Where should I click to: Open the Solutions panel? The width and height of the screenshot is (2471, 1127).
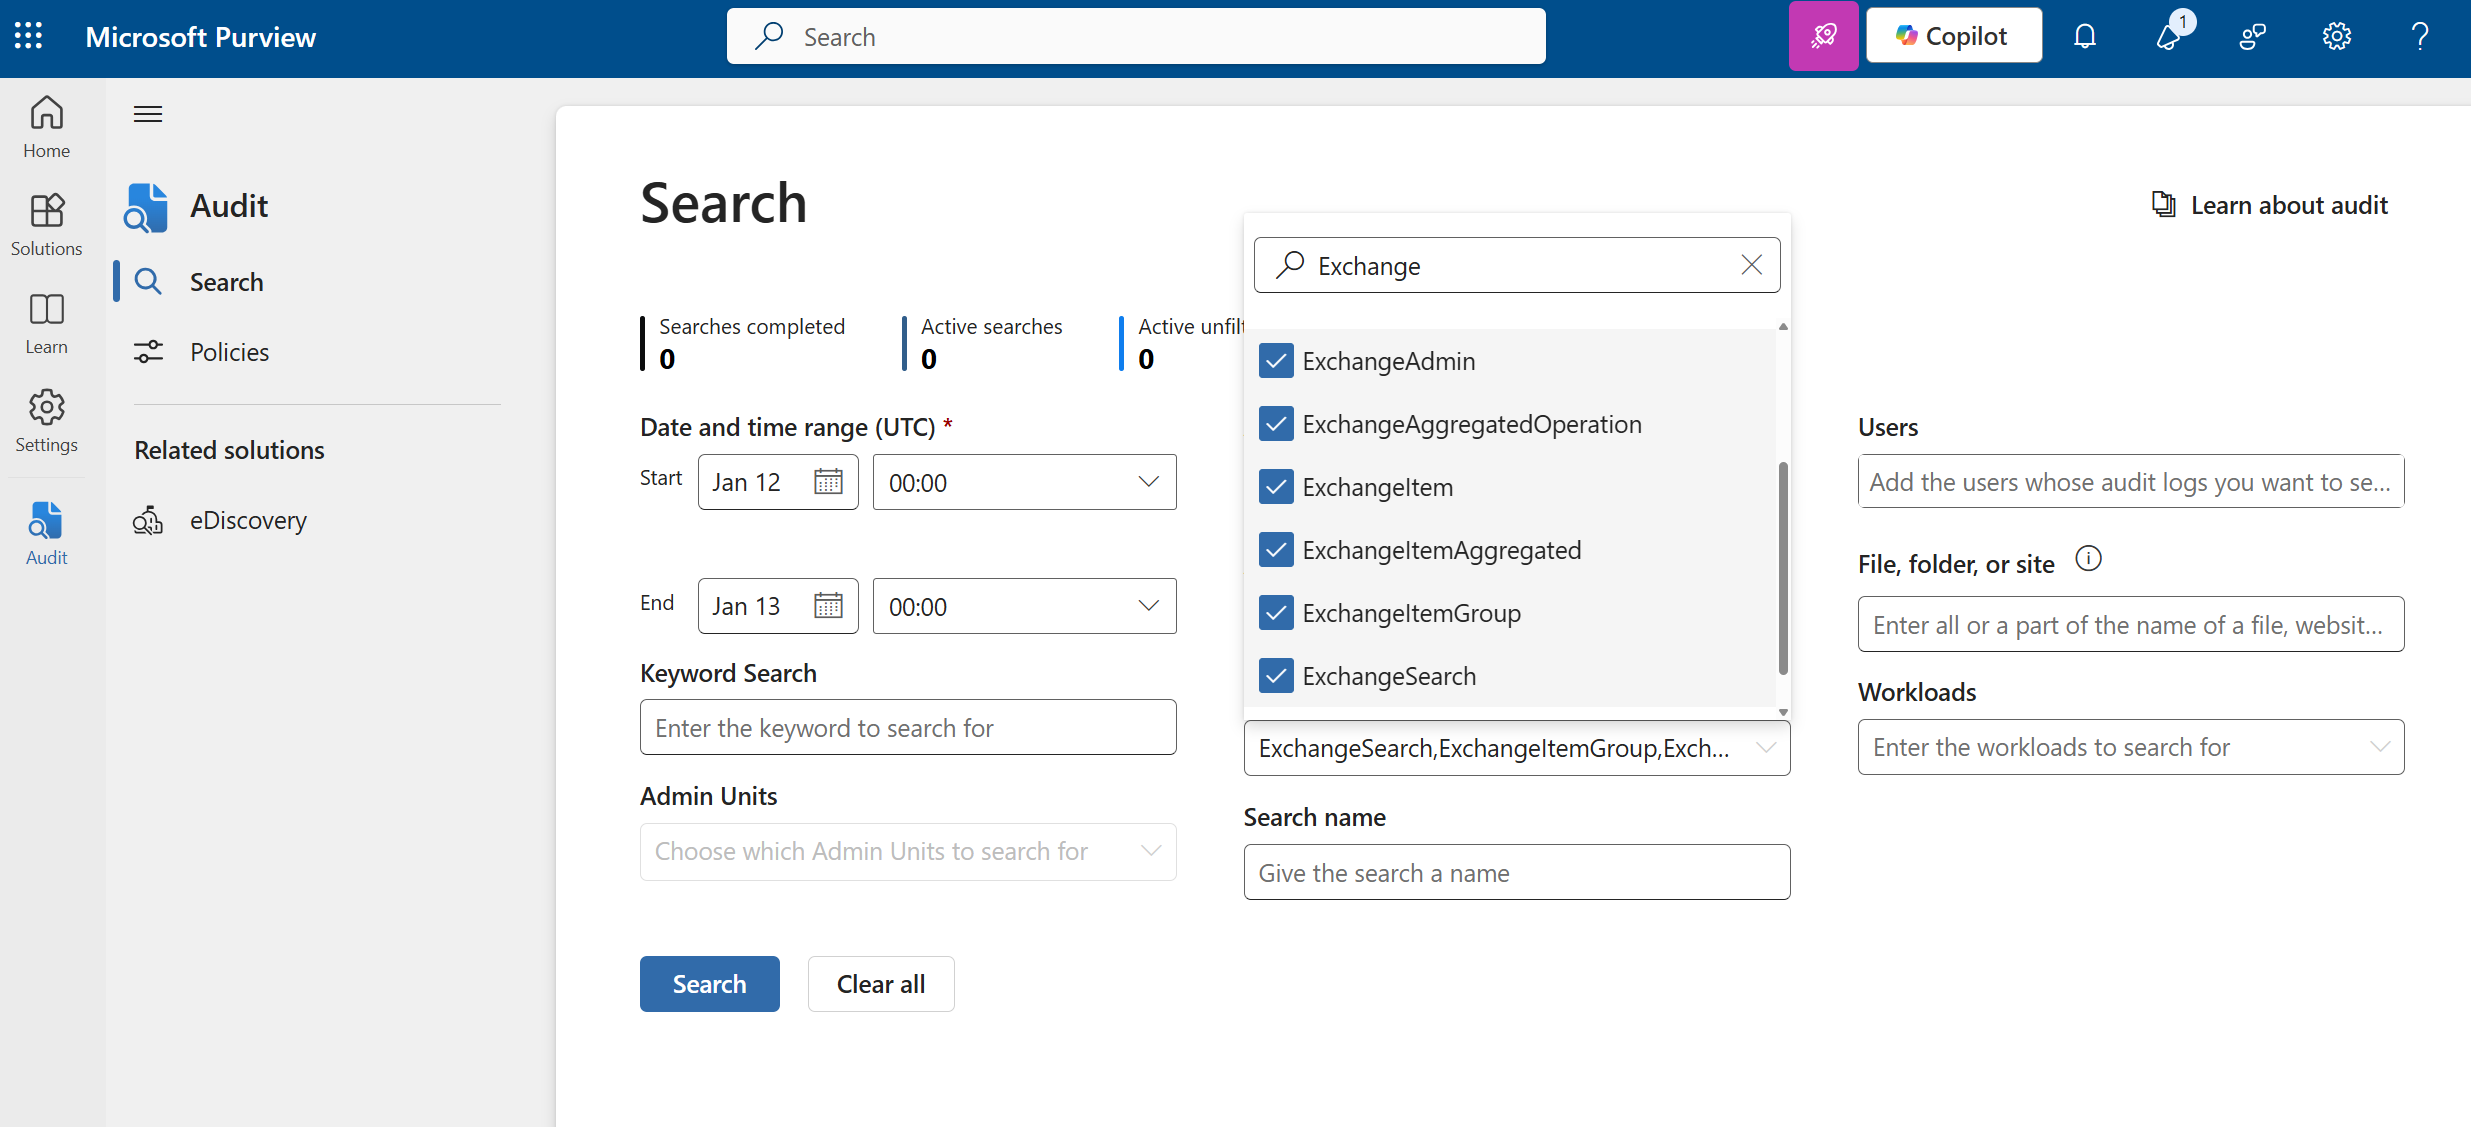point(46,224)
